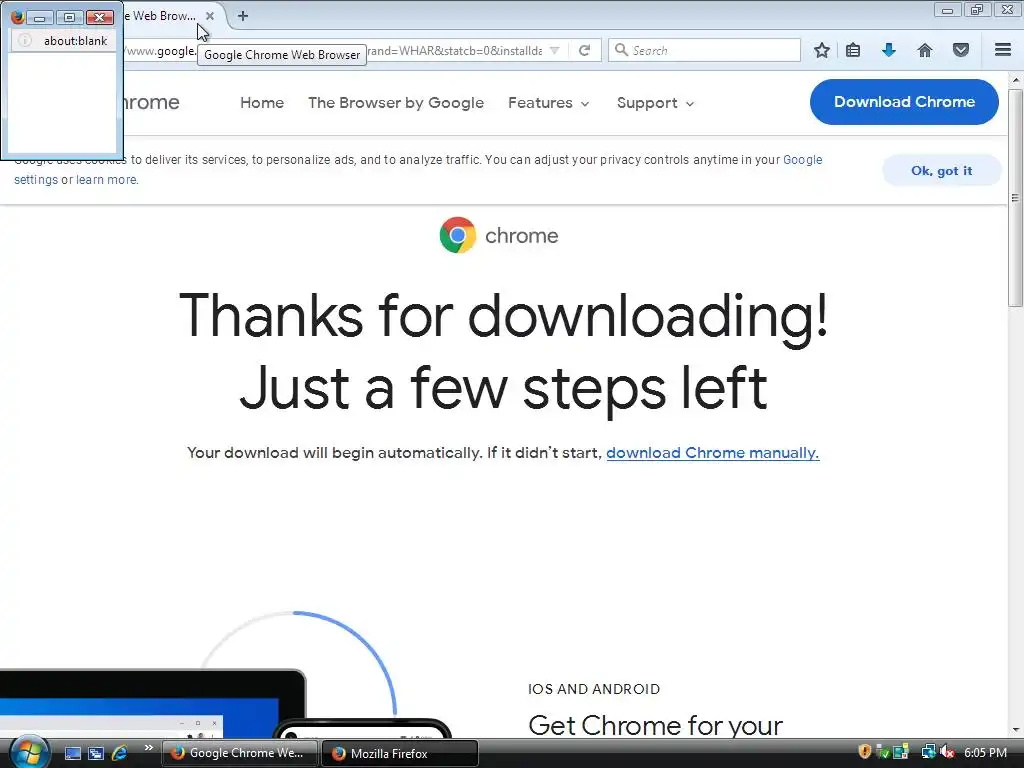Open the URL history dropdown arrow
Viewport: 1024px width, 768px height.
click(554, 50)
